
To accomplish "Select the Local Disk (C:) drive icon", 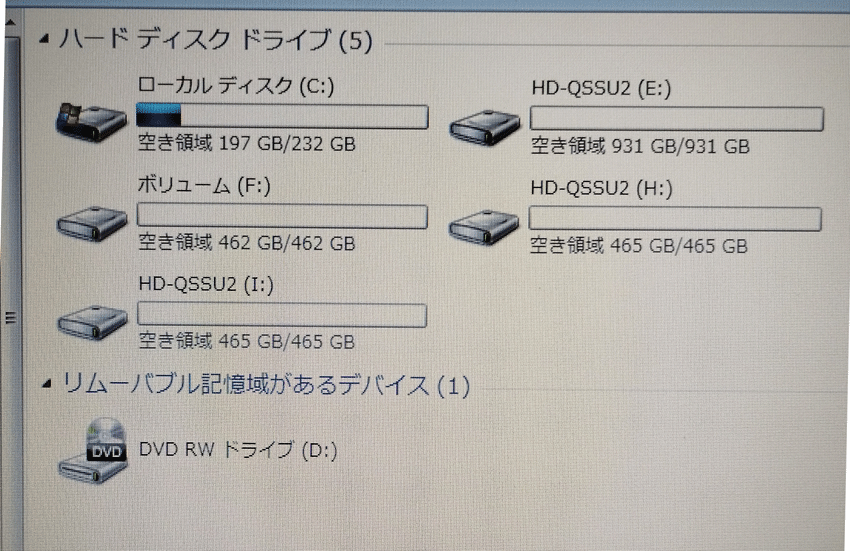I will pyautogui.click(x=91, y=121).
